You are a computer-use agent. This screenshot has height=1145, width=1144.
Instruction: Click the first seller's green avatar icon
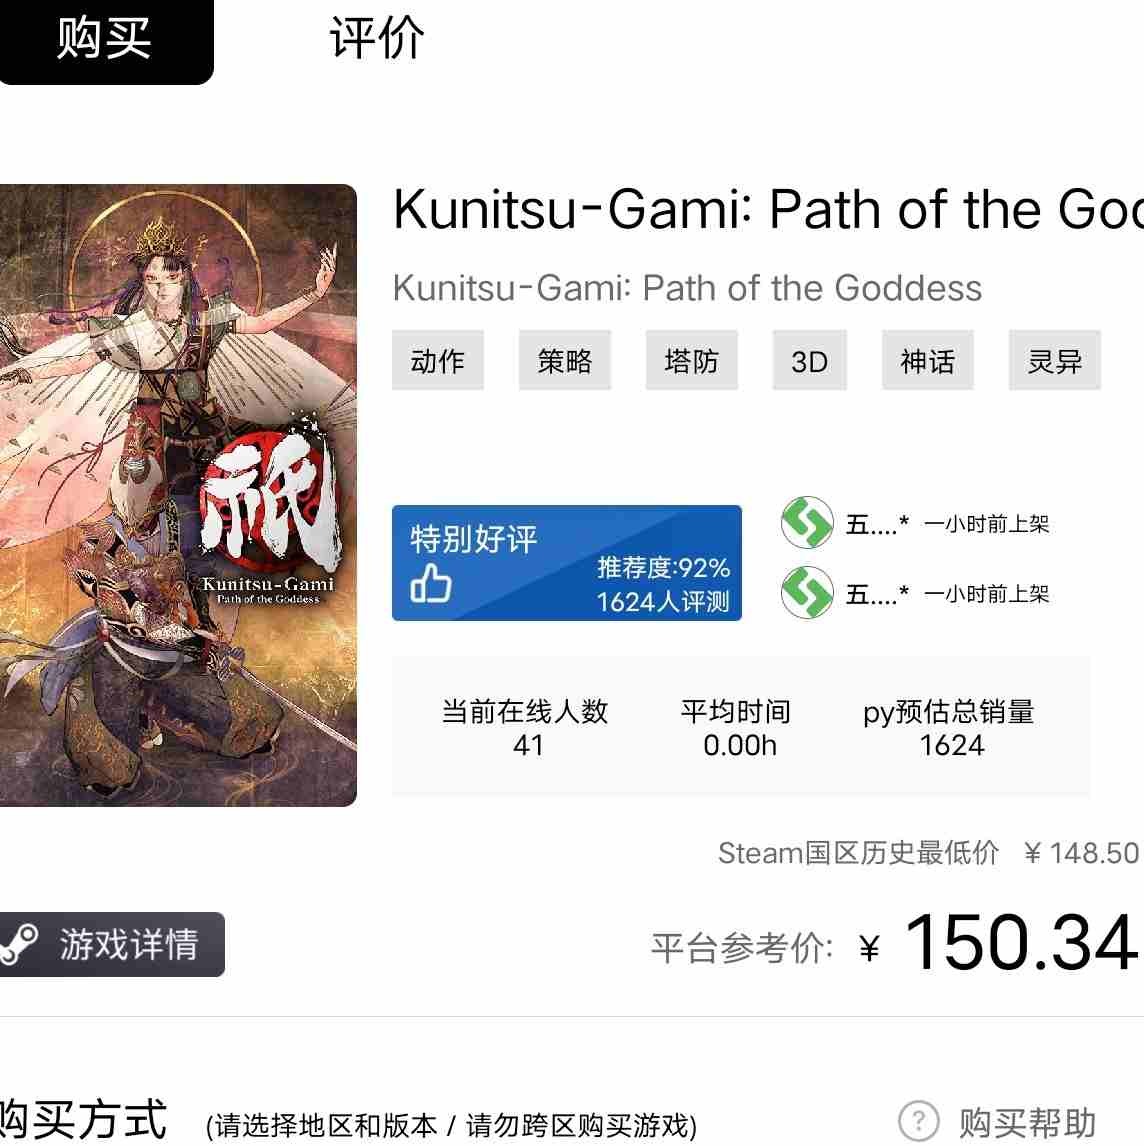coord(807,523)
